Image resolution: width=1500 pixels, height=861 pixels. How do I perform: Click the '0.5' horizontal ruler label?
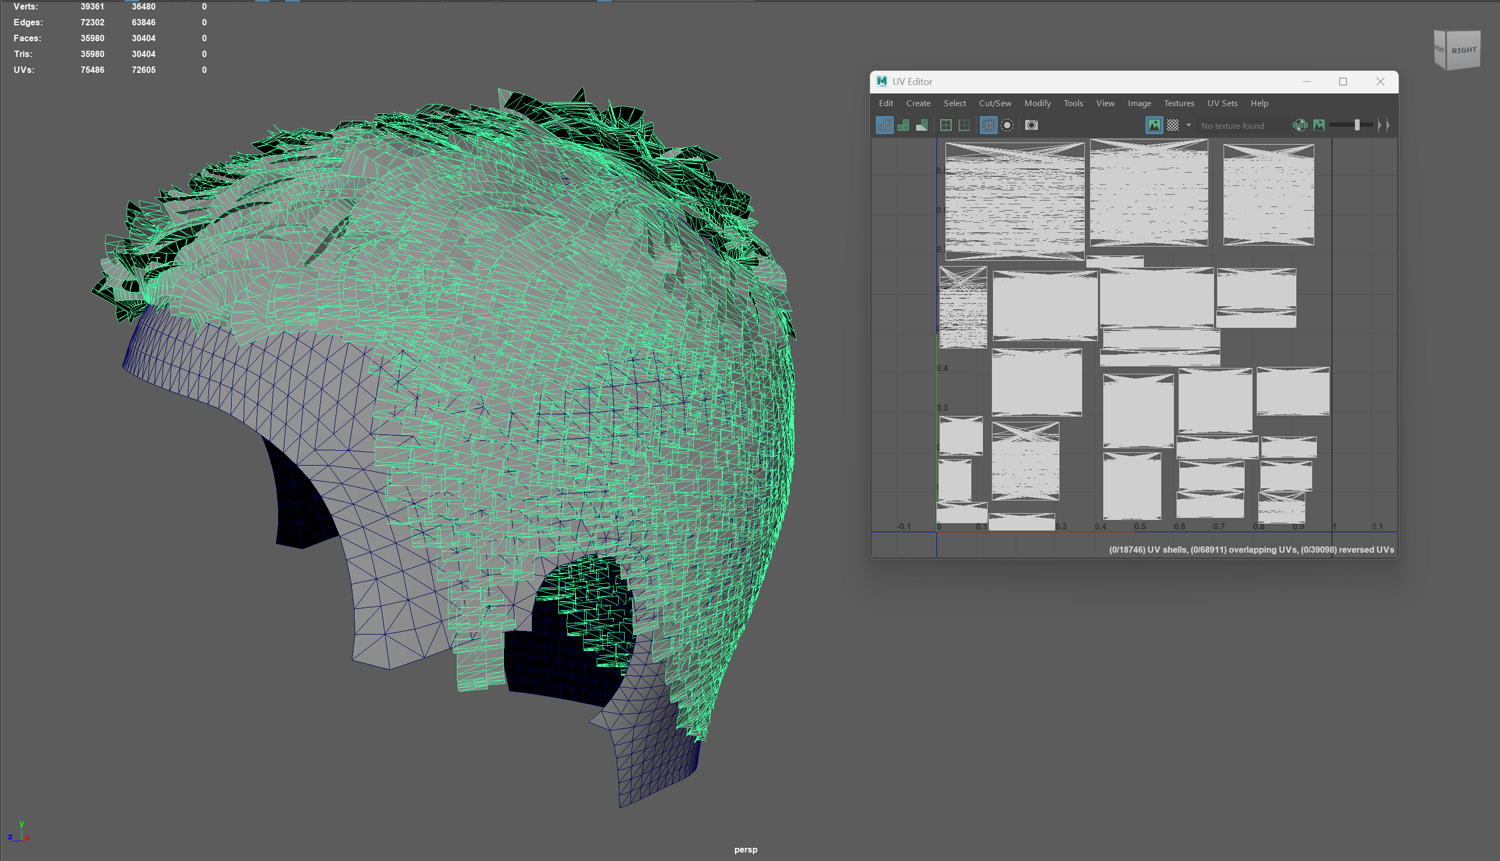click(1140, 526)
